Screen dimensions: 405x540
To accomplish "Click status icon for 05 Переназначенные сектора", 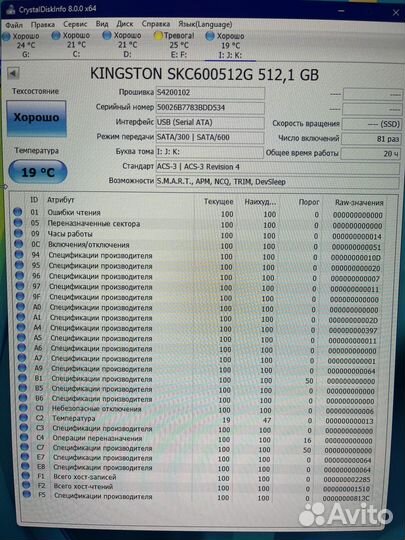I will pos(18,223).
